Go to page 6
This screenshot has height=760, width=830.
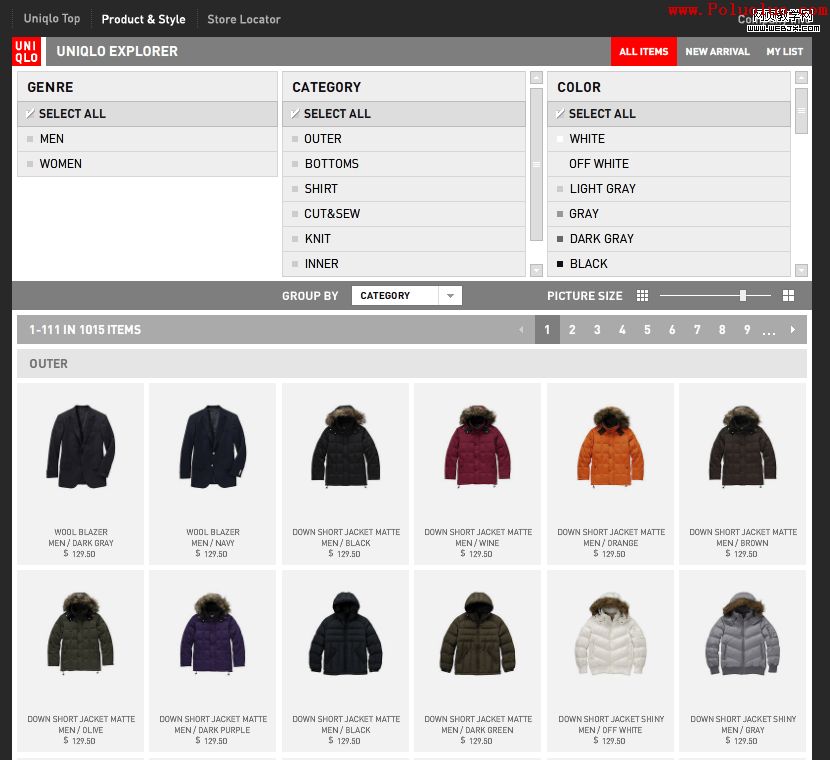tap(672, 329)
